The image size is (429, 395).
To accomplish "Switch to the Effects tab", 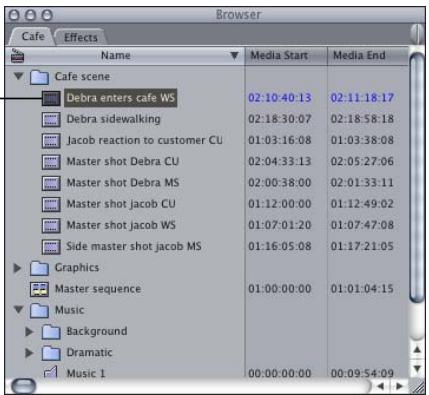I will click(x=81, y=37).
